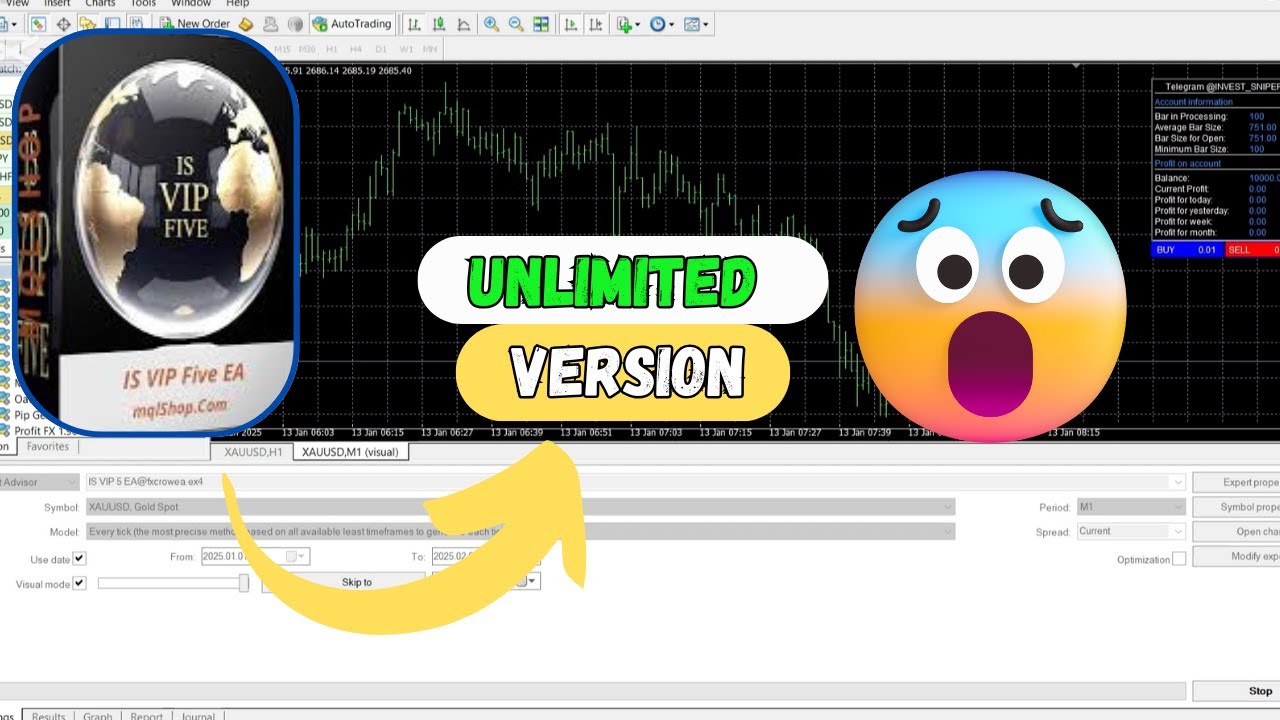Open the Insert menu
The height and width of the screenshot is (720, 1280).
(x=57, y=4)
